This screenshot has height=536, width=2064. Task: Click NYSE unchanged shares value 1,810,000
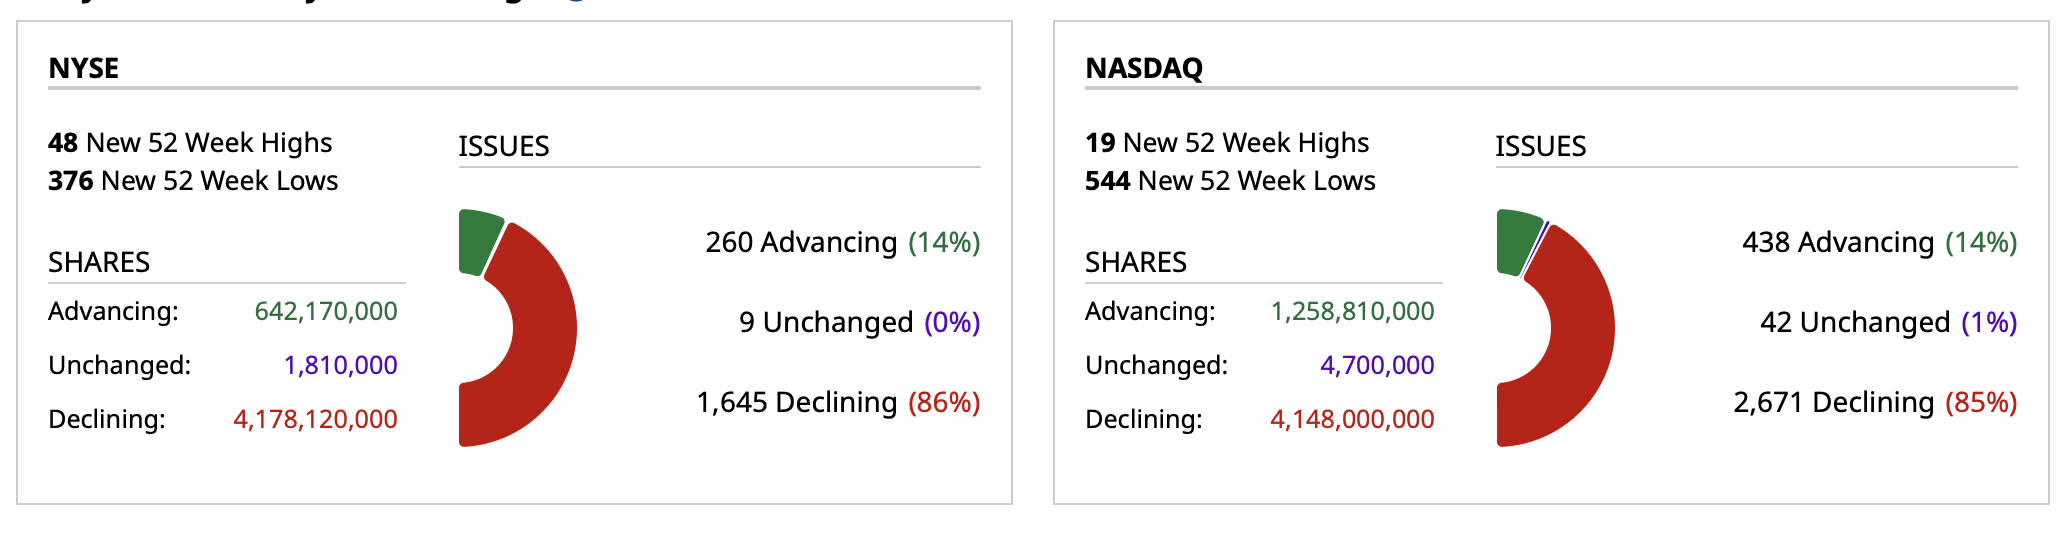(x=341, y=365)
